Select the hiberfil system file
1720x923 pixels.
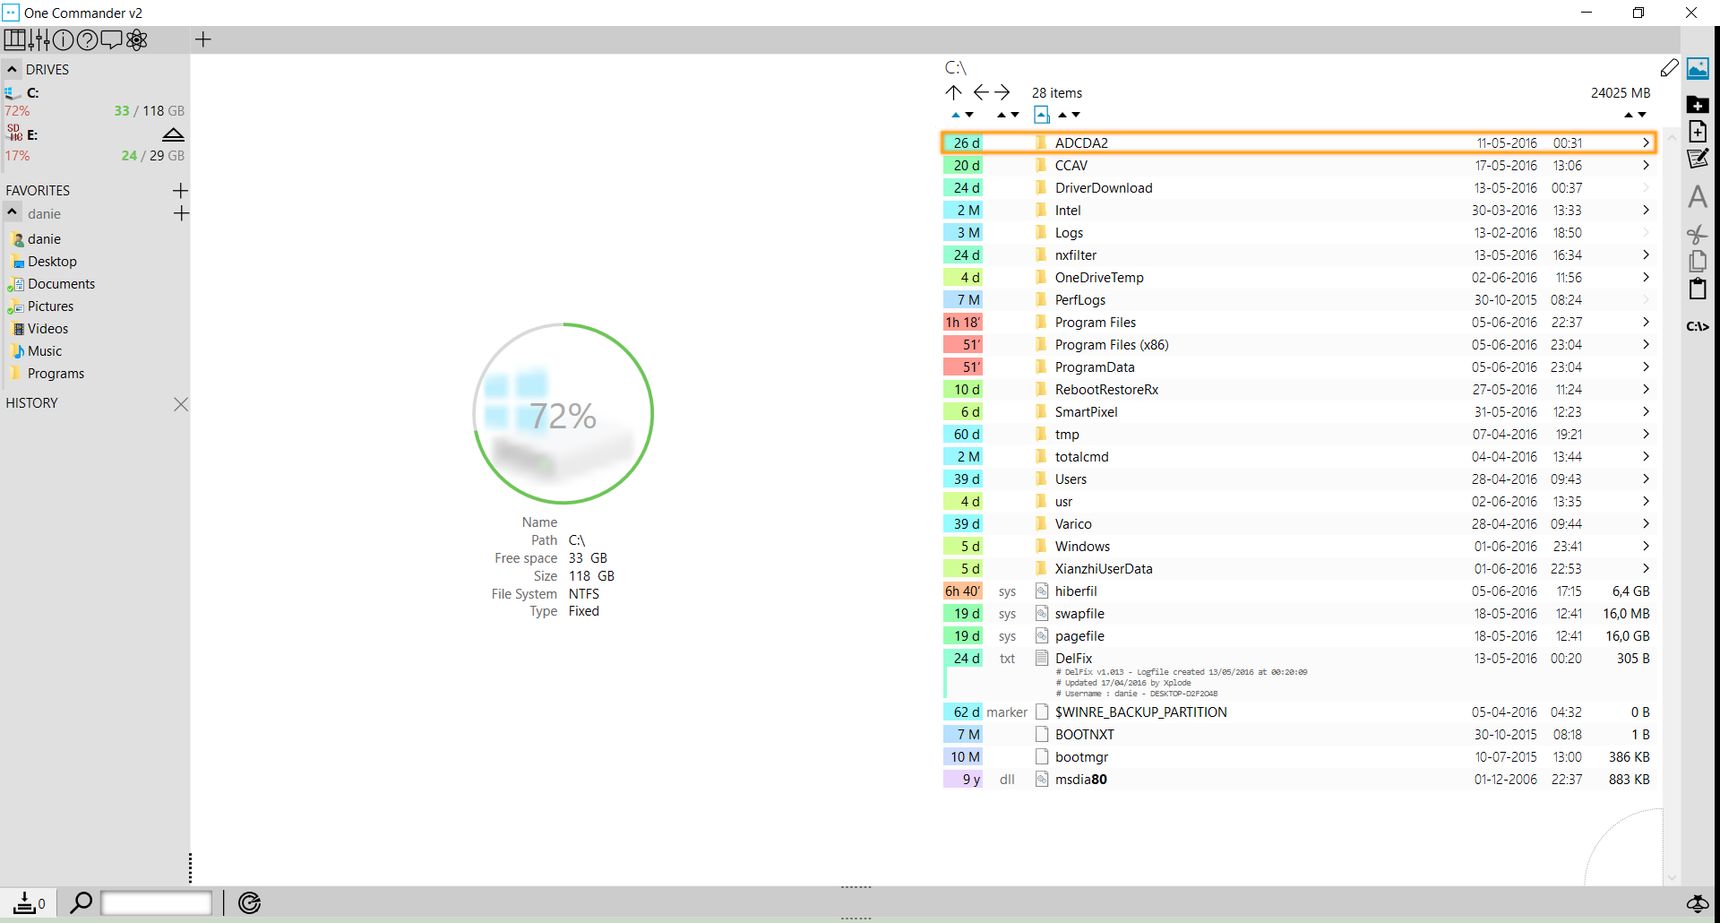[x=1298, y=591]
